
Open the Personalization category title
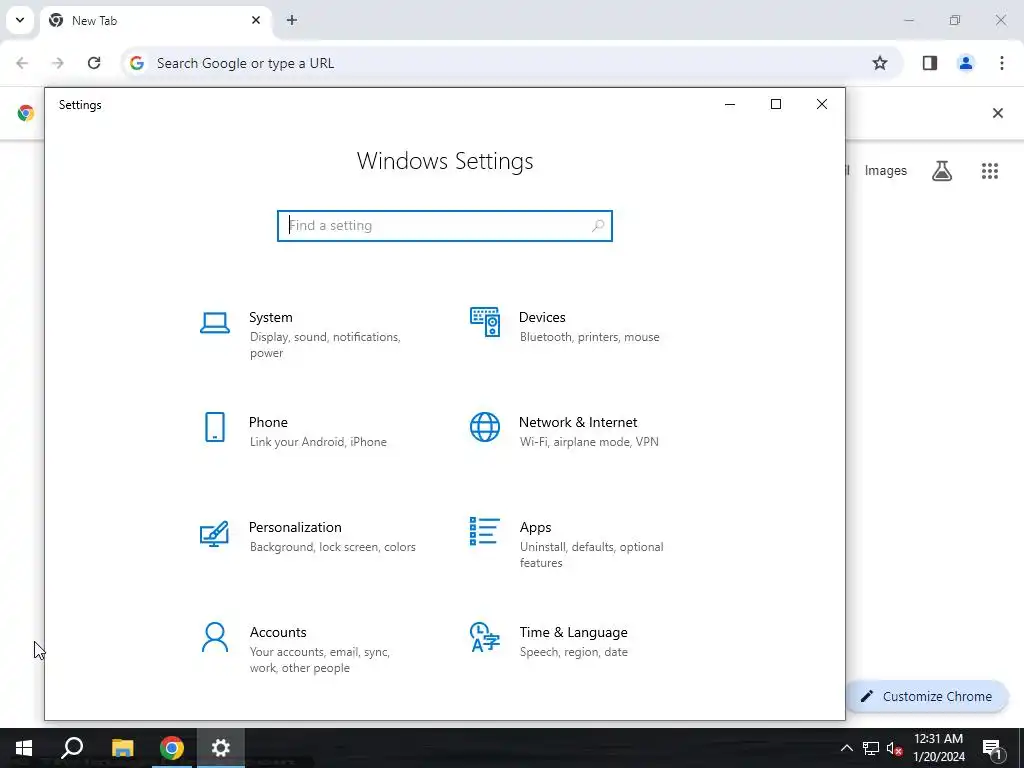point(295,528)
